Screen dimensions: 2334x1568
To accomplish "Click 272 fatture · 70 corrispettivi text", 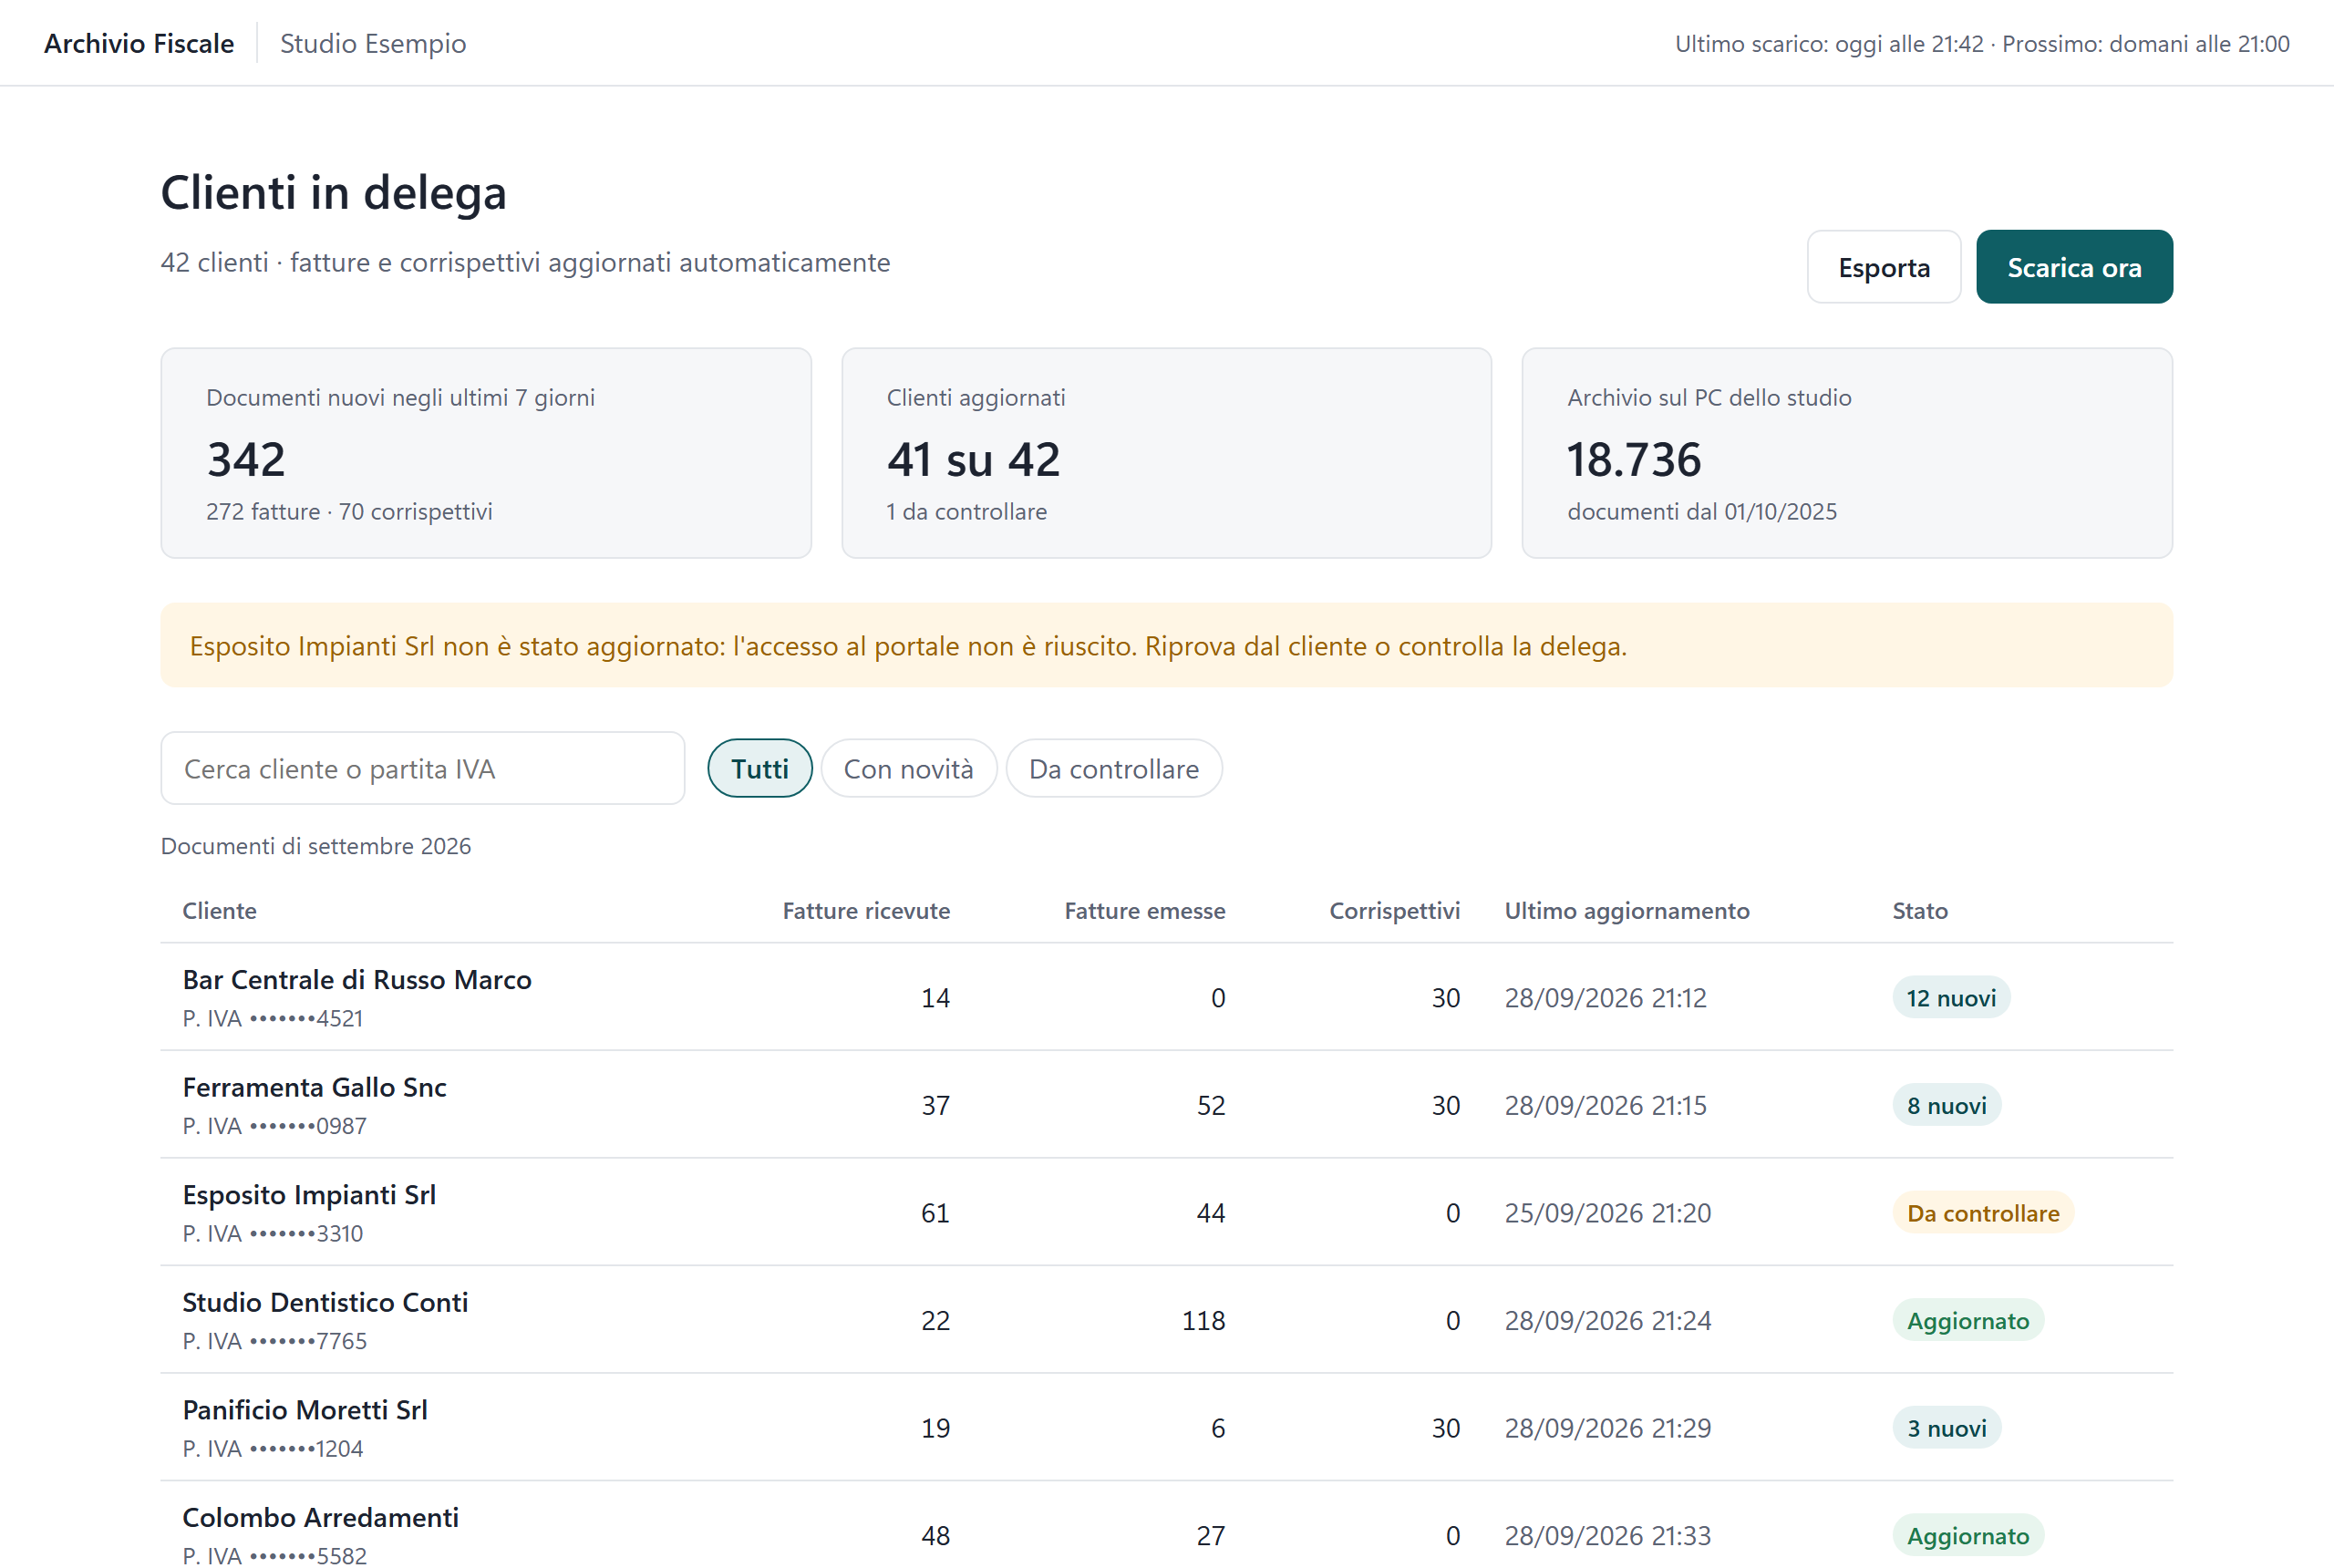I will click(349, 511).
